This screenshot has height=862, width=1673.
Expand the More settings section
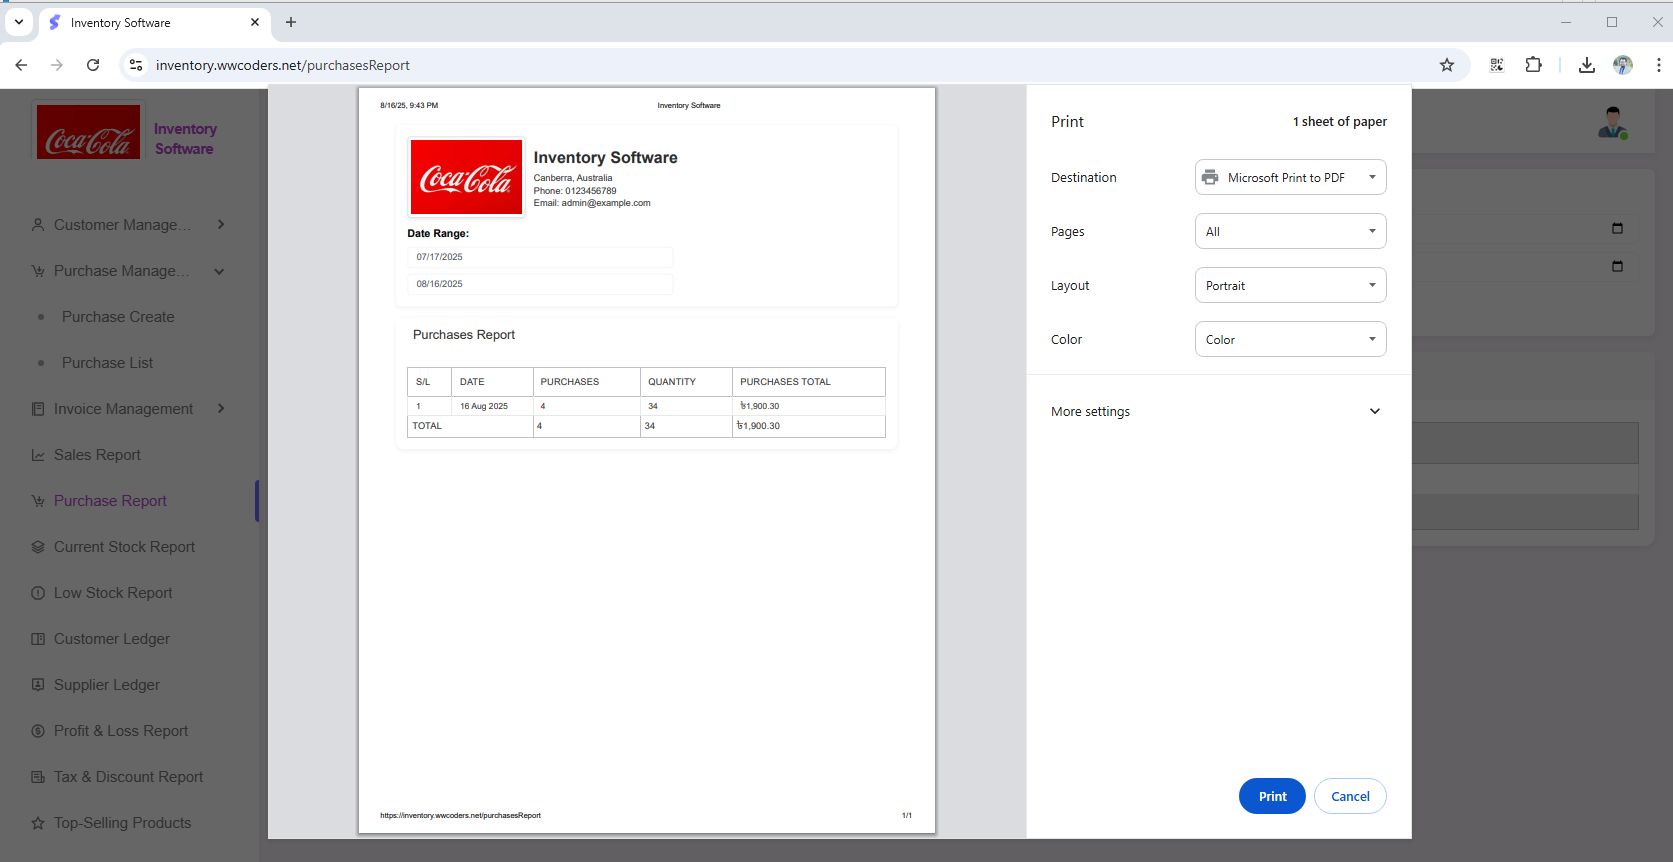point(1216,411)
